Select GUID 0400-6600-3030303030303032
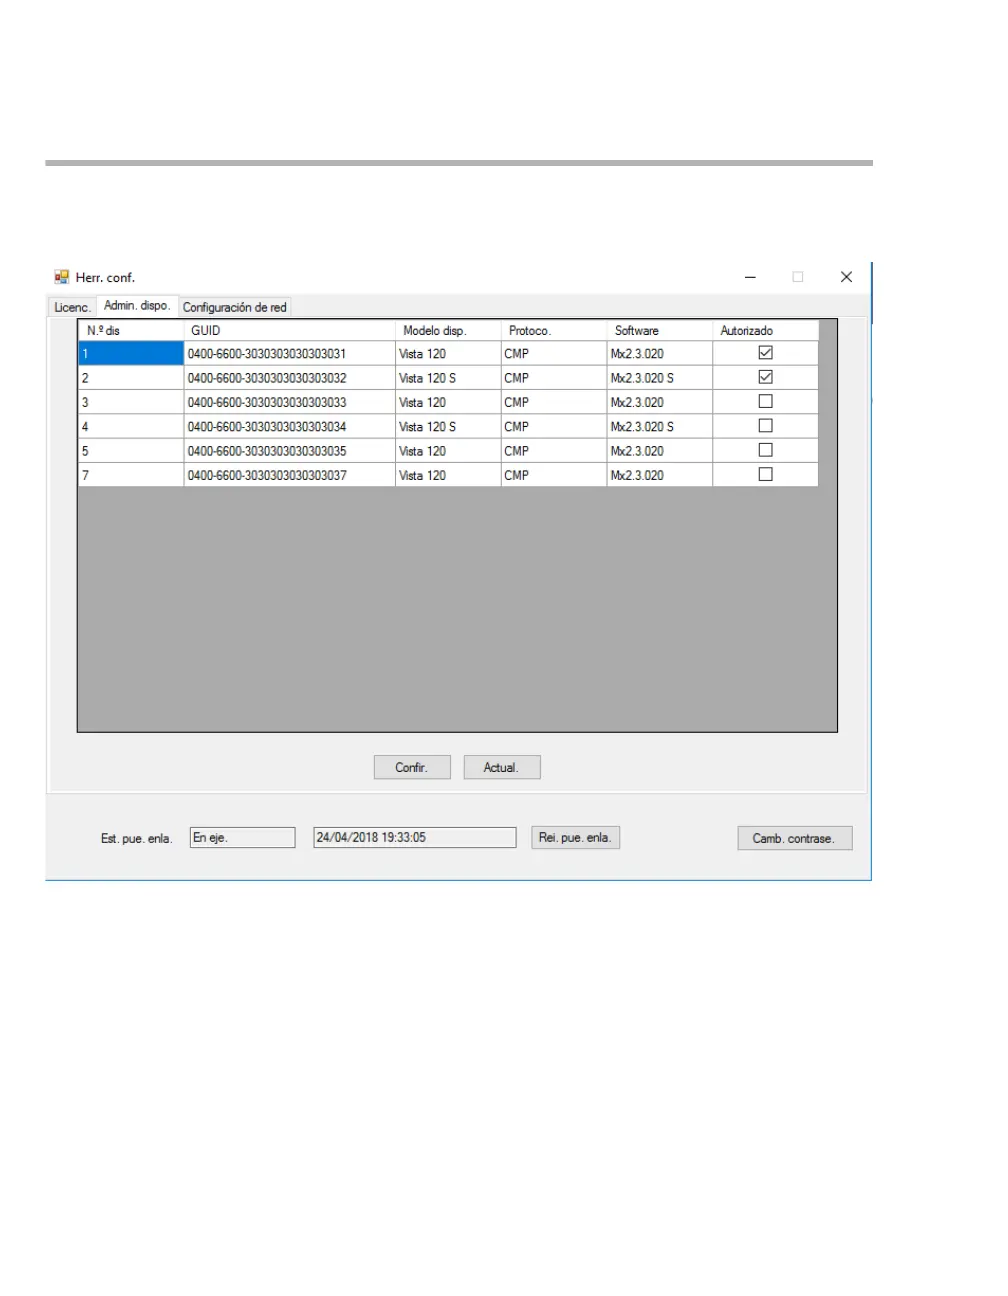This screenshot has height=1296, width=1008. coord(290,378)
